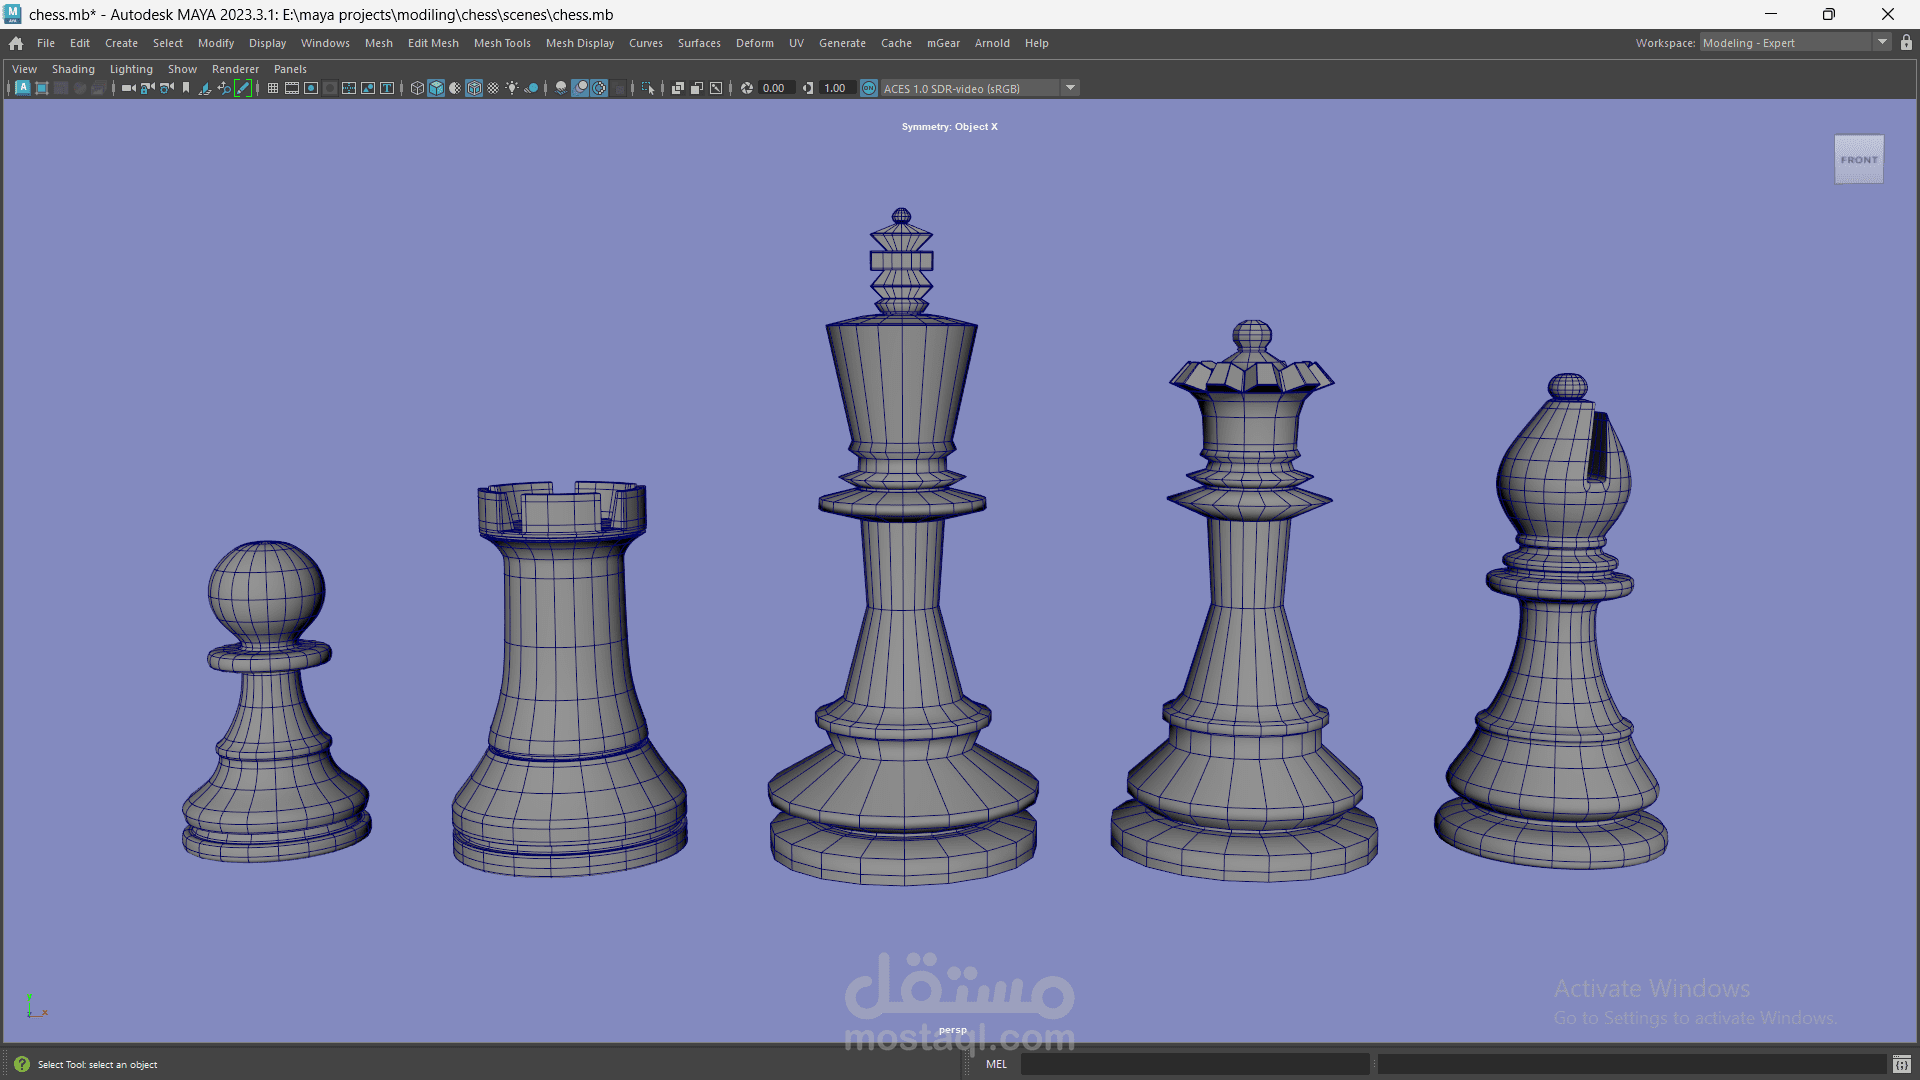The height and width of the screenshot is (1080, 1920).
Task: Click the FRONT face of view cube
Action: pyautogui.click(x=1859, y=159)
